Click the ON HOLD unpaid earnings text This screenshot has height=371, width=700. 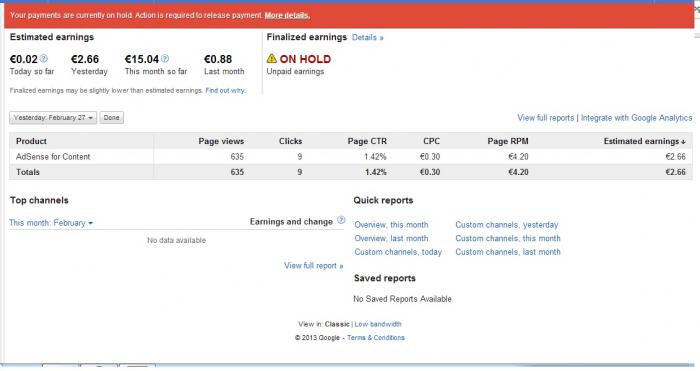(x=305, y=59)
